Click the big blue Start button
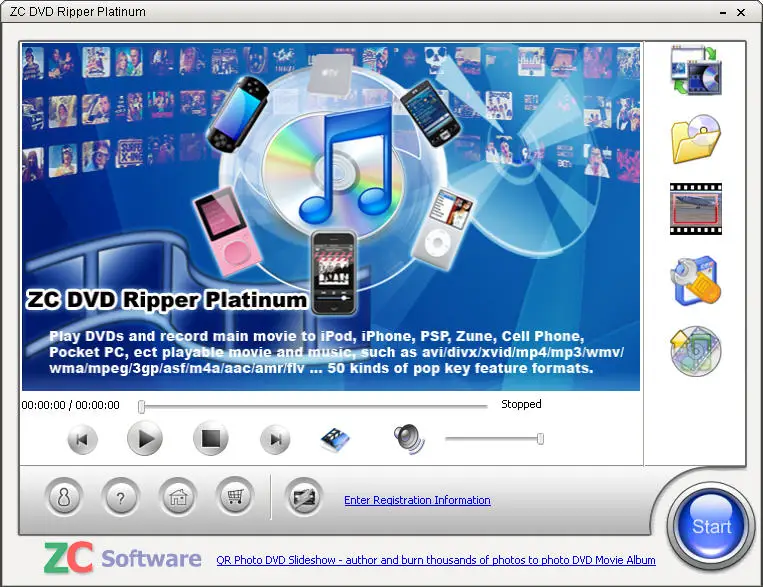The height and width of the screenshot is (587, 763). tap(710, 526)
